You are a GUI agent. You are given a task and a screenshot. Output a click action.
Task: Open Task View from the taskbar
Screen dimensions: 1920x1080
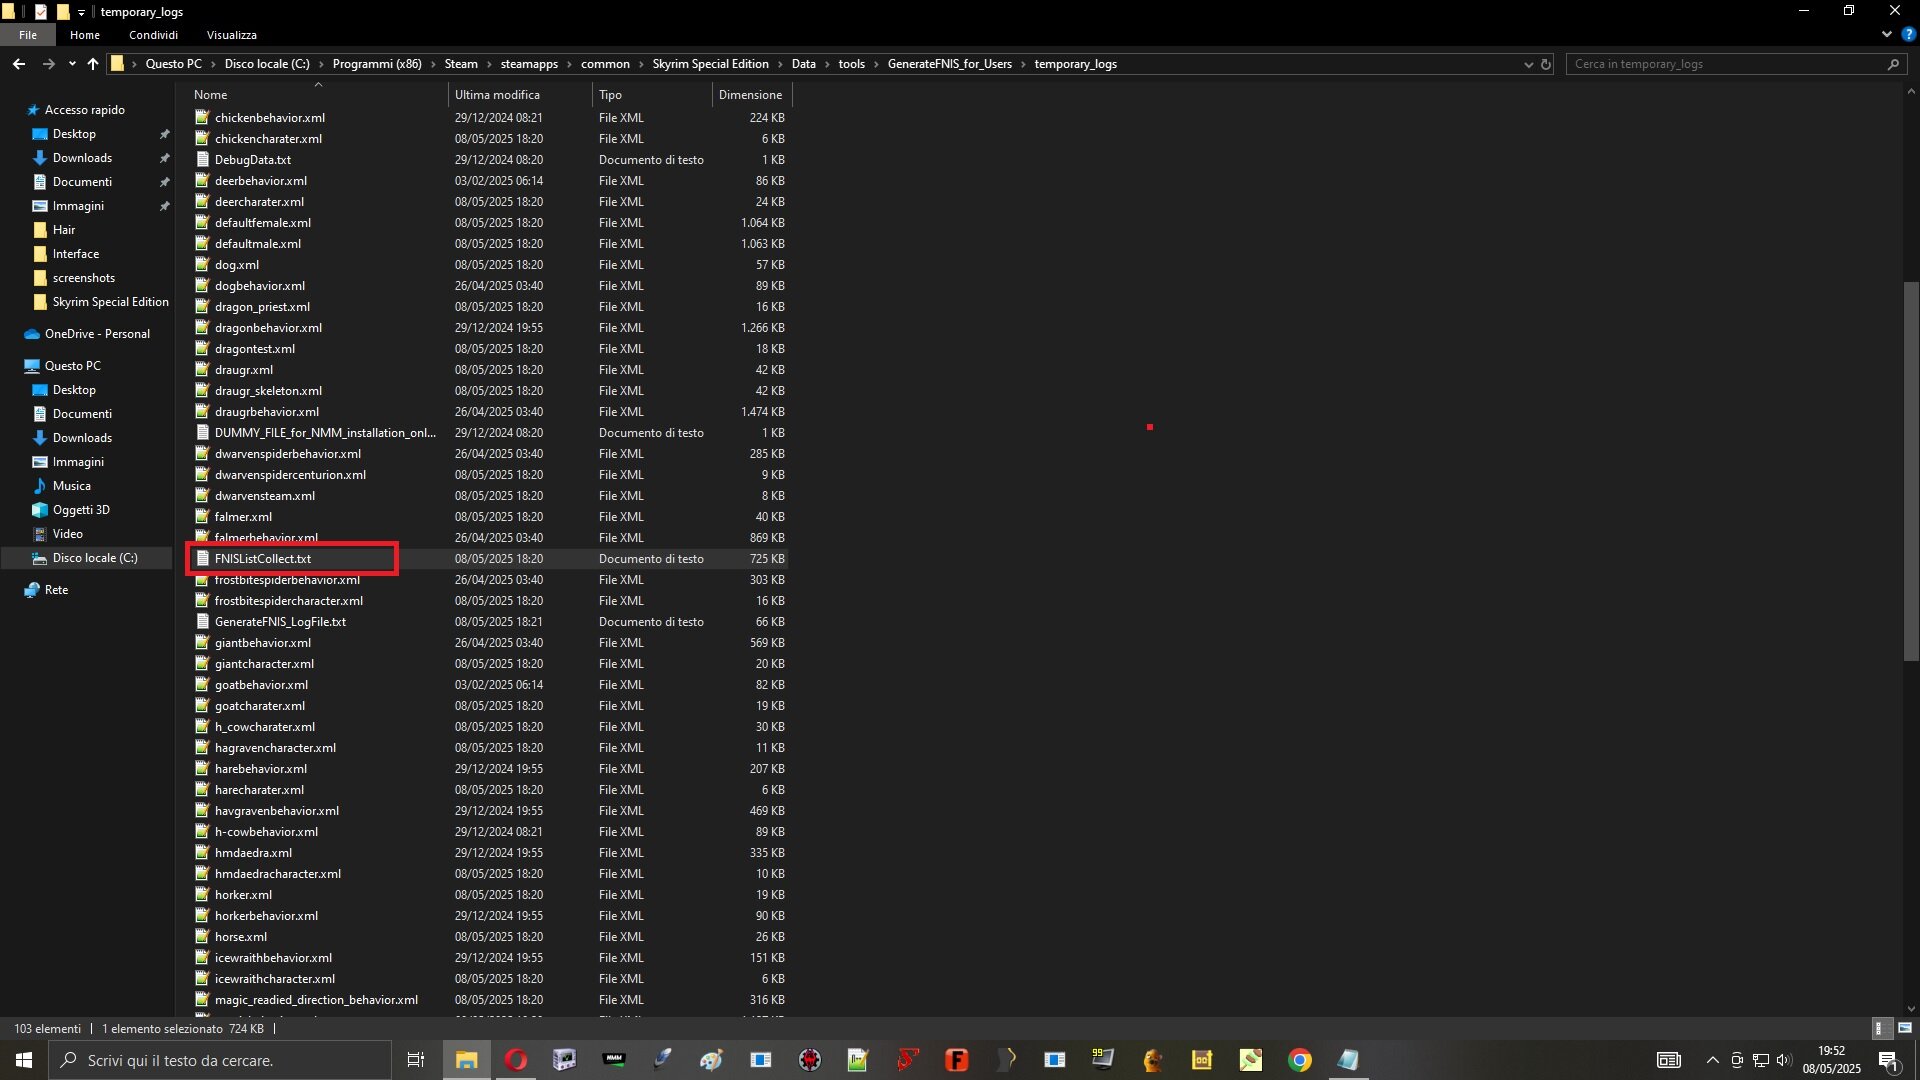pyautogui.click(x=416, y=1060)
